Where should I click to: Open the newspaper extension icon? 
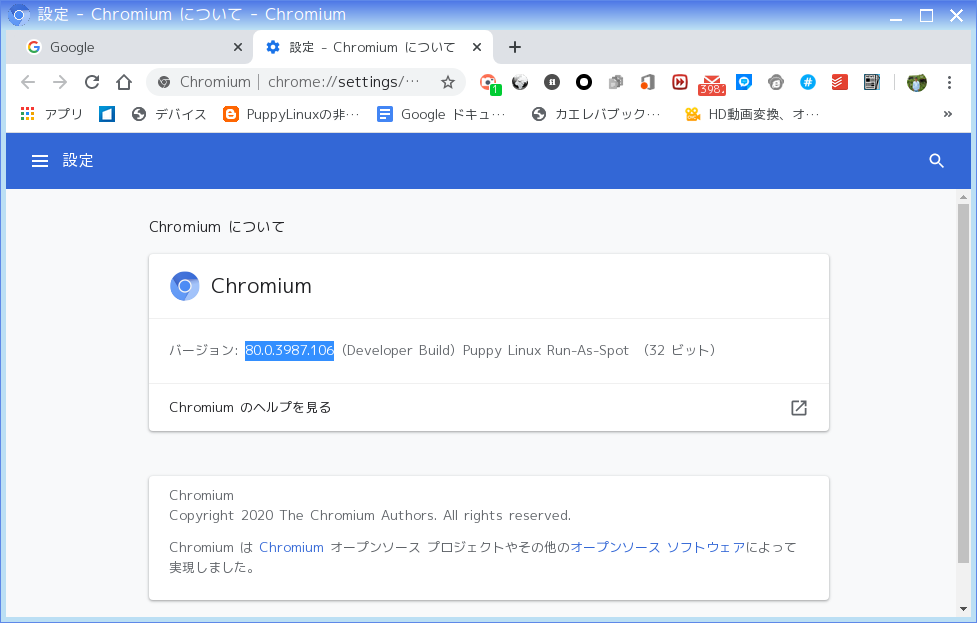[x=872, y=82]
